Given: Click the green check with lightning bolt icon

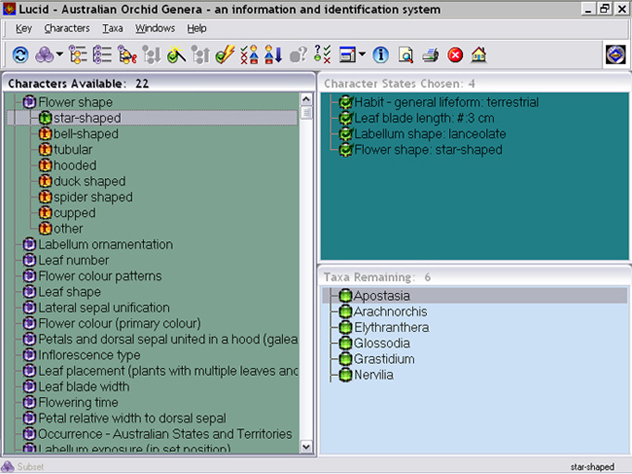Looking at the screenshot, I should [x=225, y=55].
